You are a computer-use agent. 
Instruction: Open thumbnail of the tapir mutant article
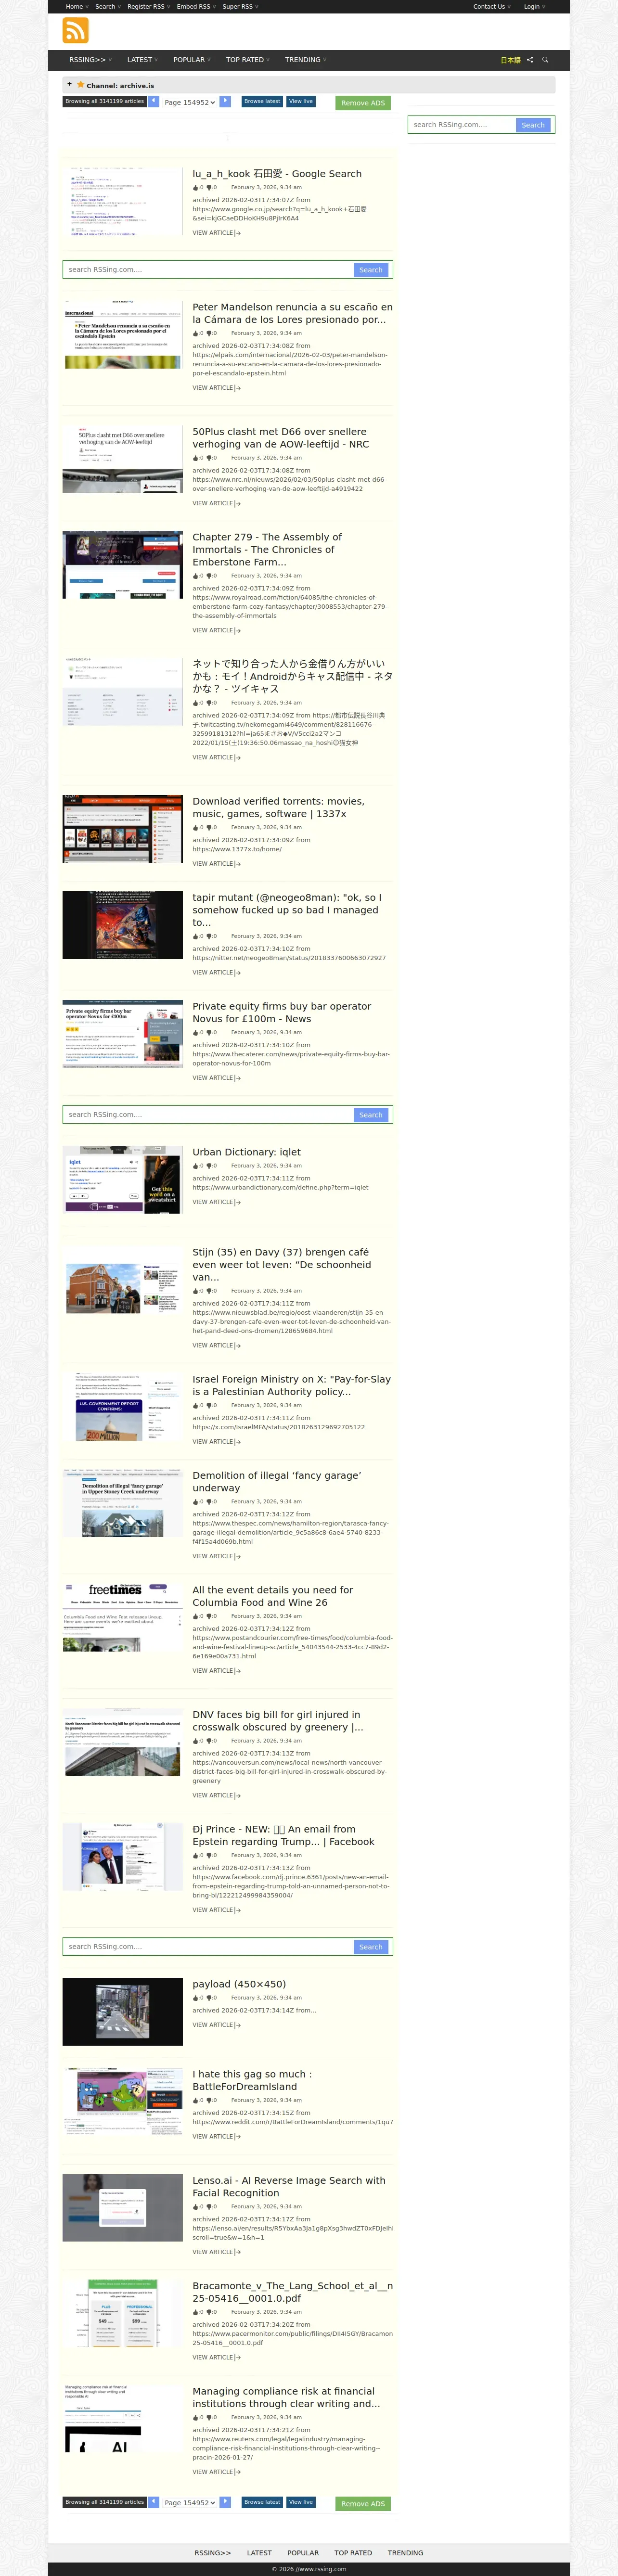[x=123, y=925]
